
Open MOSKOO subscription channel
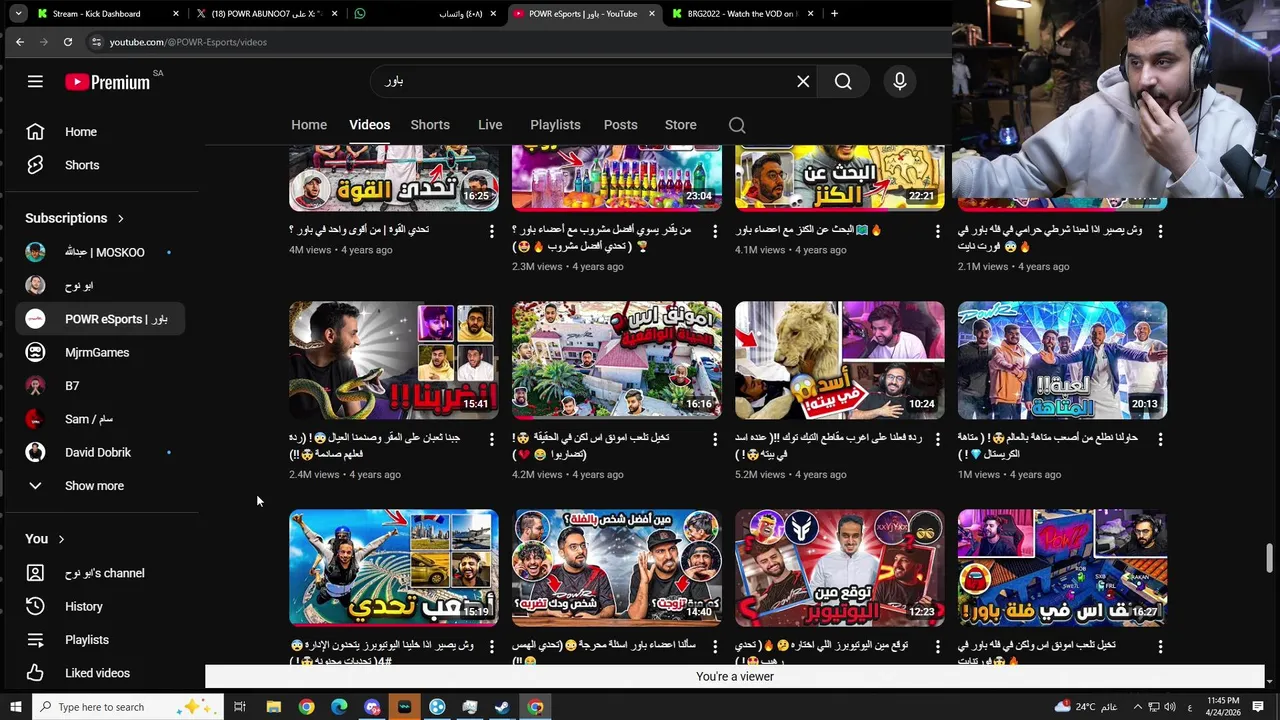(100, 252)
